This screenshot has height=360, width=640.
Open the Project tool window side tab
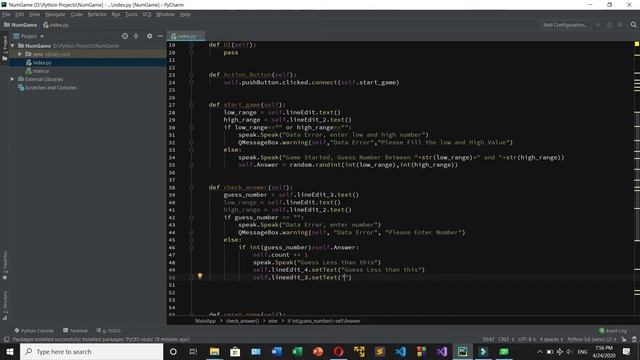tap(5, 48)
